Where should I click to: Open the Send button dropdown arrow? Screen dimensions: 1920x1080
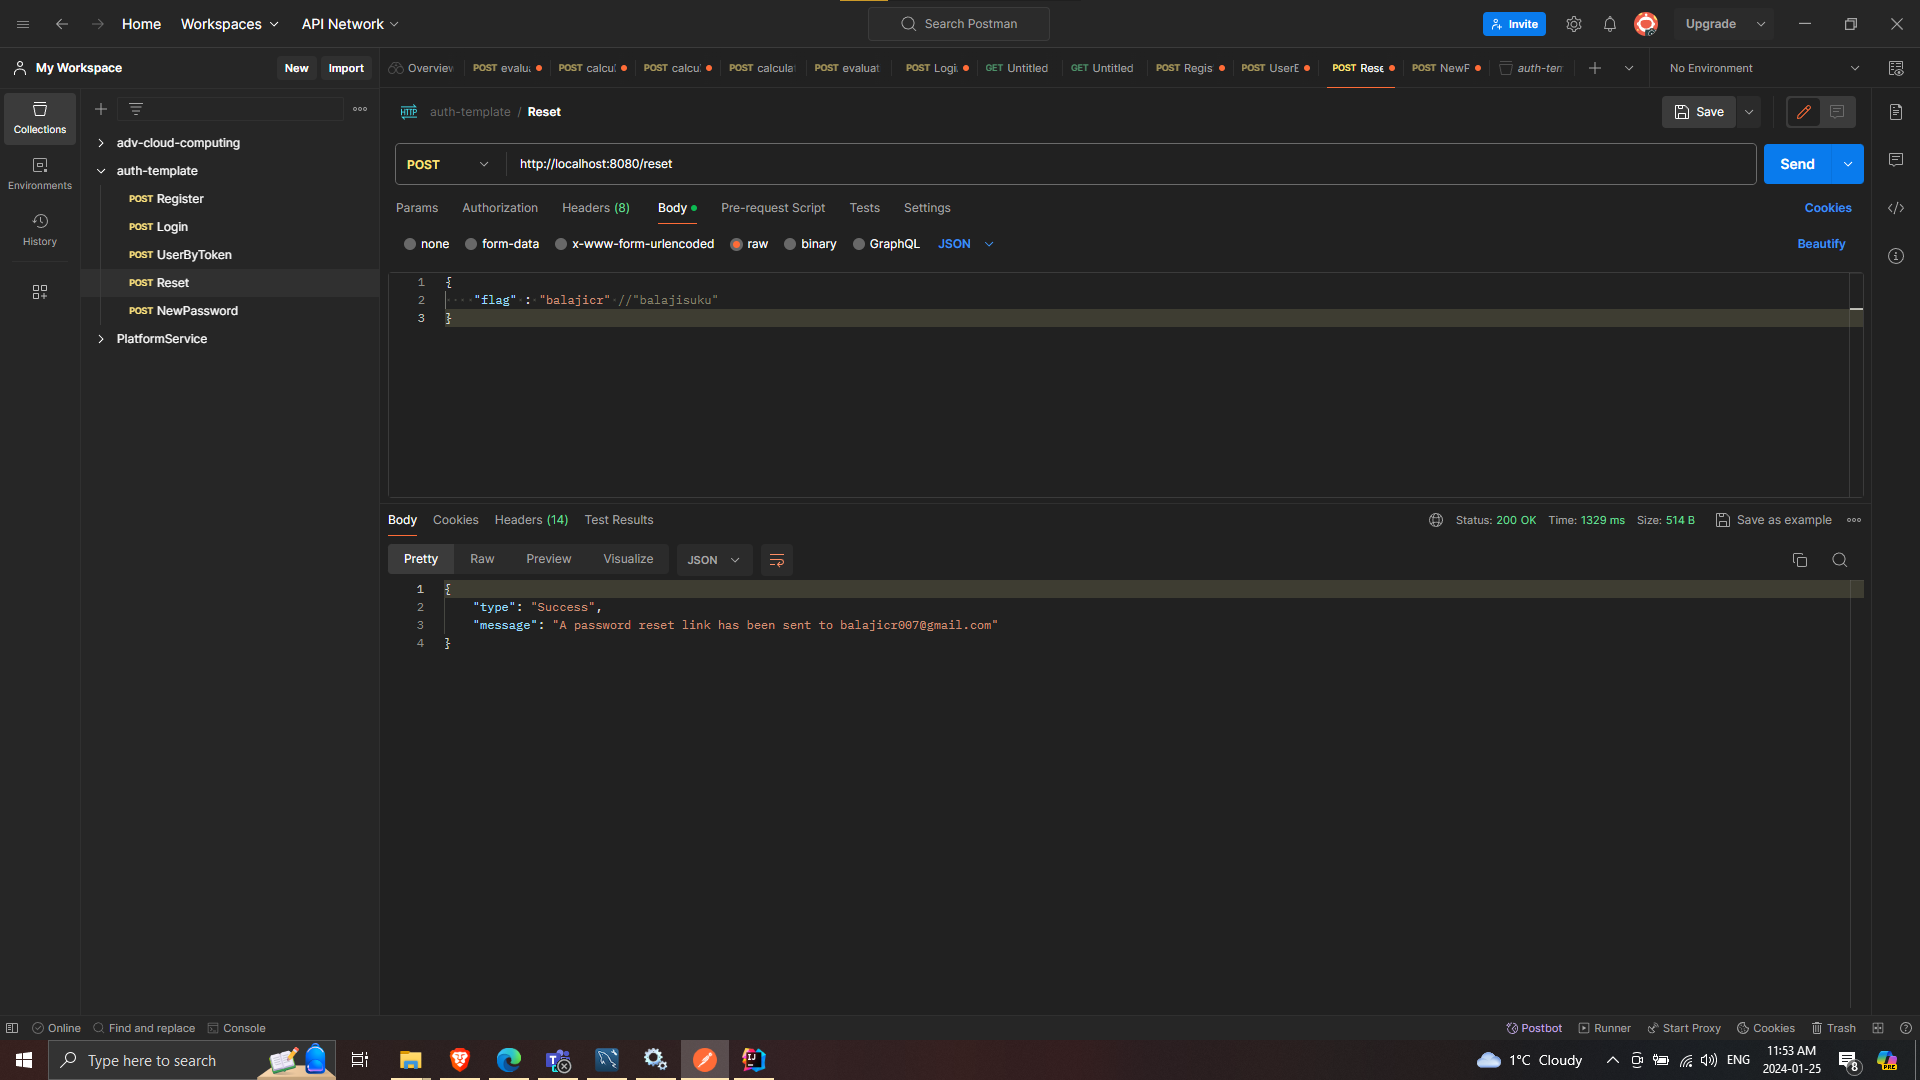[1848, 164]
